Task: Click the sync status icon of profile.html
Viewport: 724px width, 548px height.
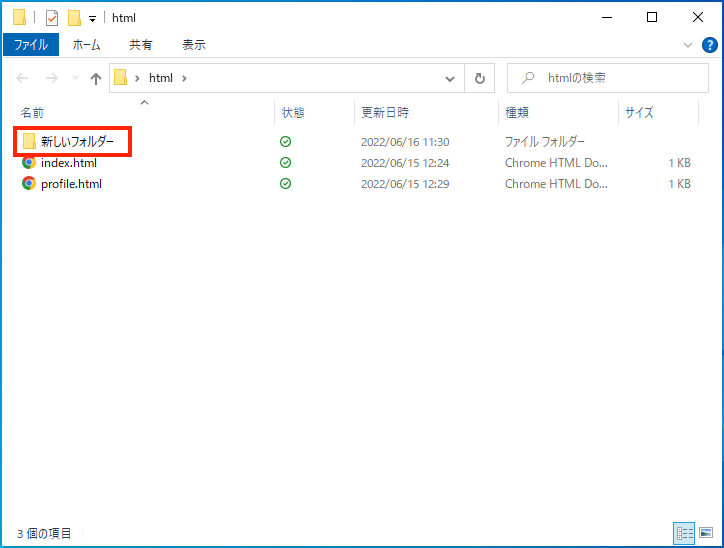Action: point(285,184)
